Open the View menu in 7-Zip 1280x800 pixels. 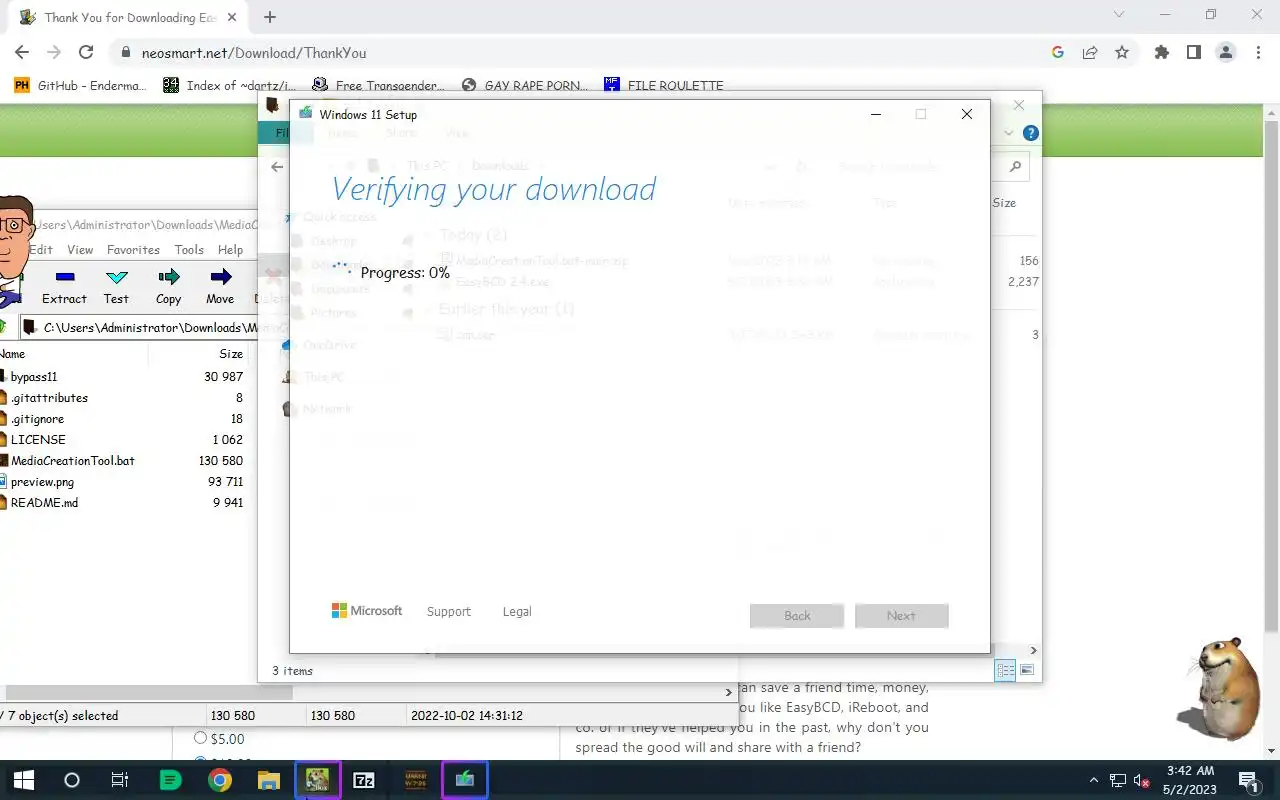click(80, 250)
